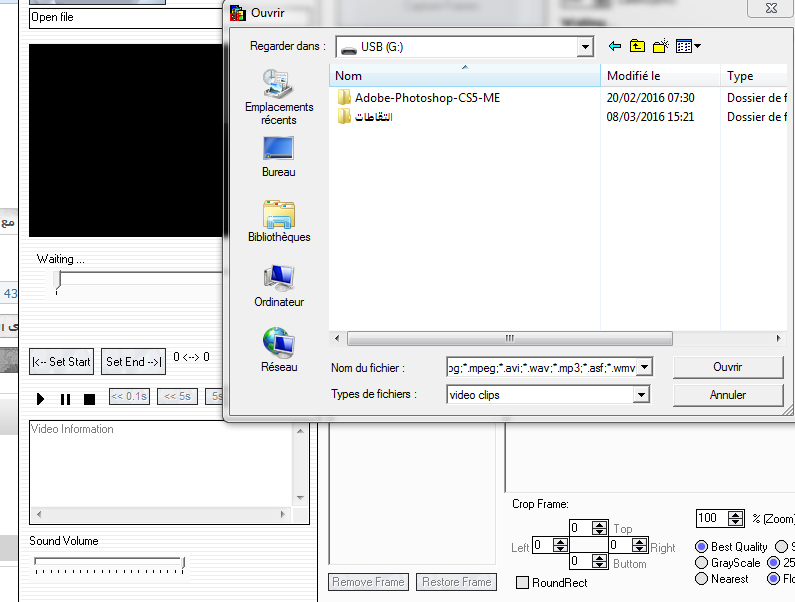Expand the Regarder dans drive dropdown

click(585, 47)
